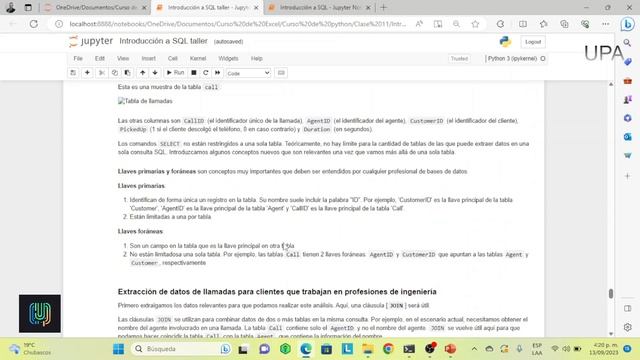Activate read aloud in address bar

click(x=419, y=24)
